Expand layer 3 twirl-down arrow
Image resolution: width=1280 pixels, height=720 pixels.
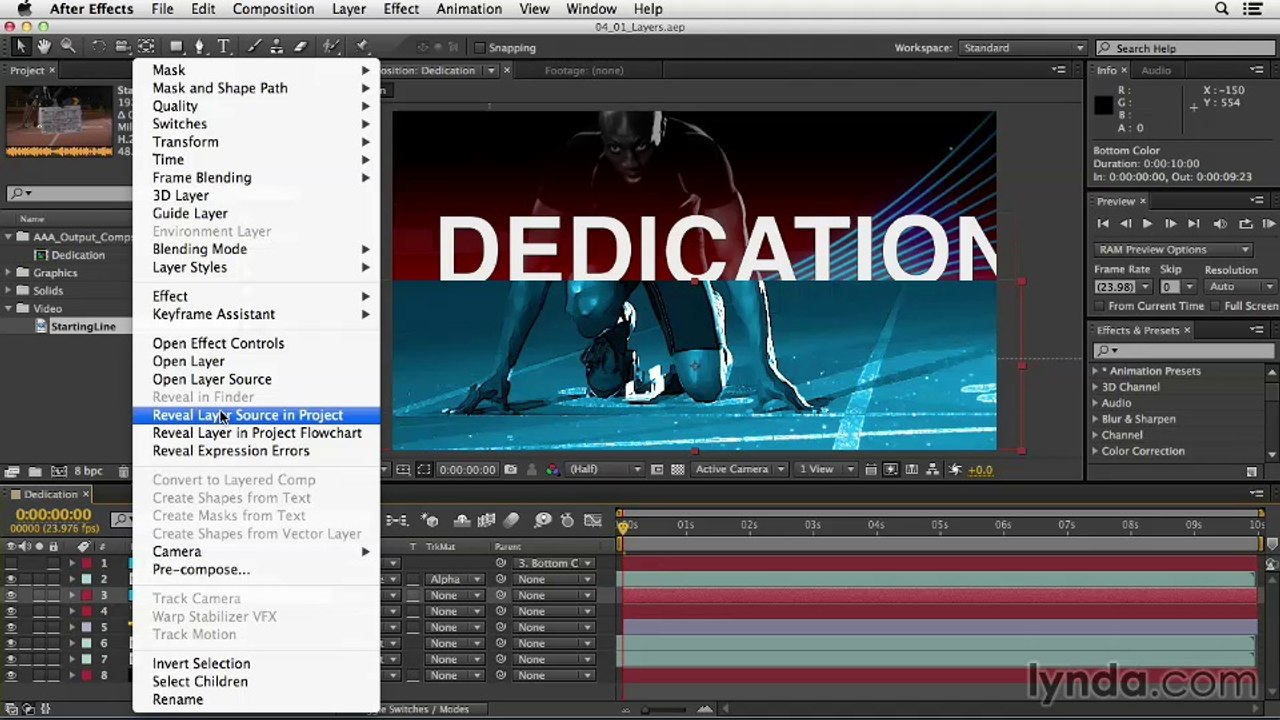(72, 595)
